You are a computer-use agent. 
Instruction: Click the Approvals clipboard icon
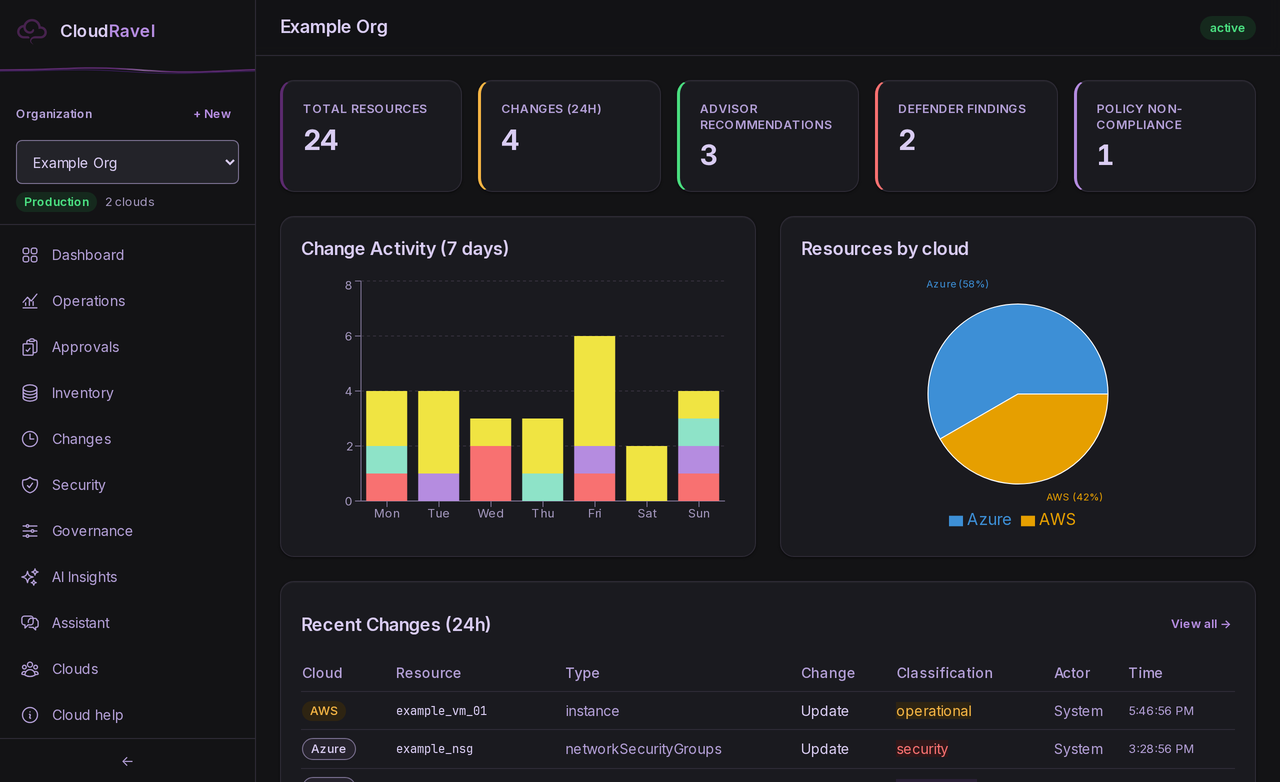pos(30,347)
